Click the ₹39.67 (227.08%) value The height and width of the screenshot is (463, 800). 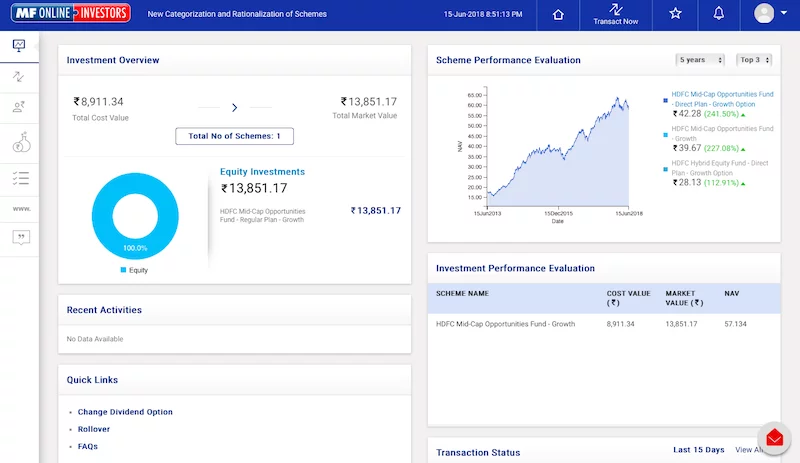click(x=709, y=148)
